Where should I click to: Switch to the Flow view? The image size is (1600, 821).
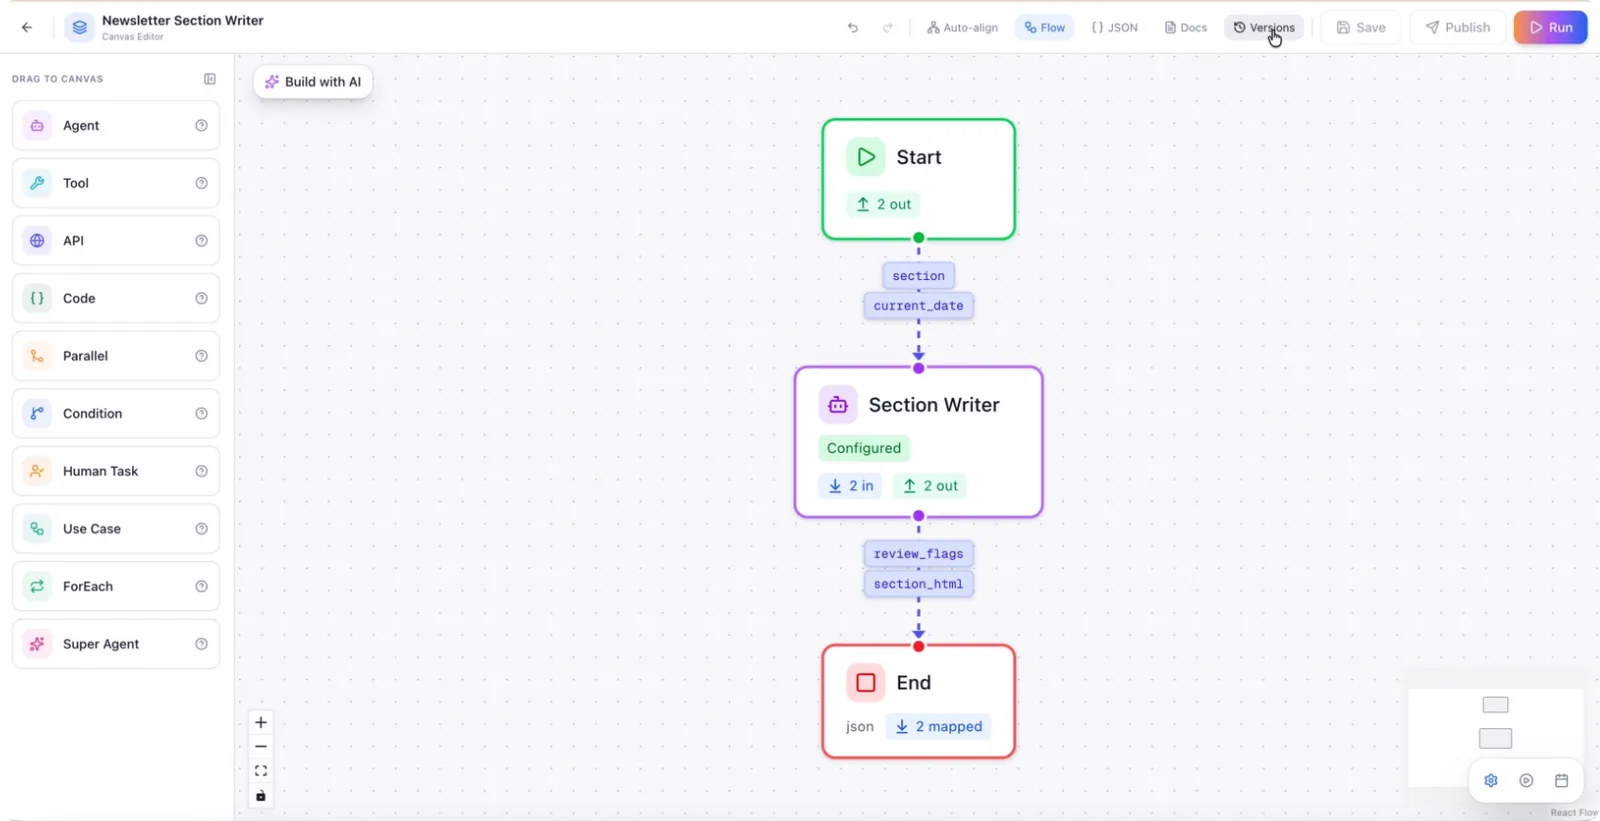pyautogui.click(x=1045, y=28)
